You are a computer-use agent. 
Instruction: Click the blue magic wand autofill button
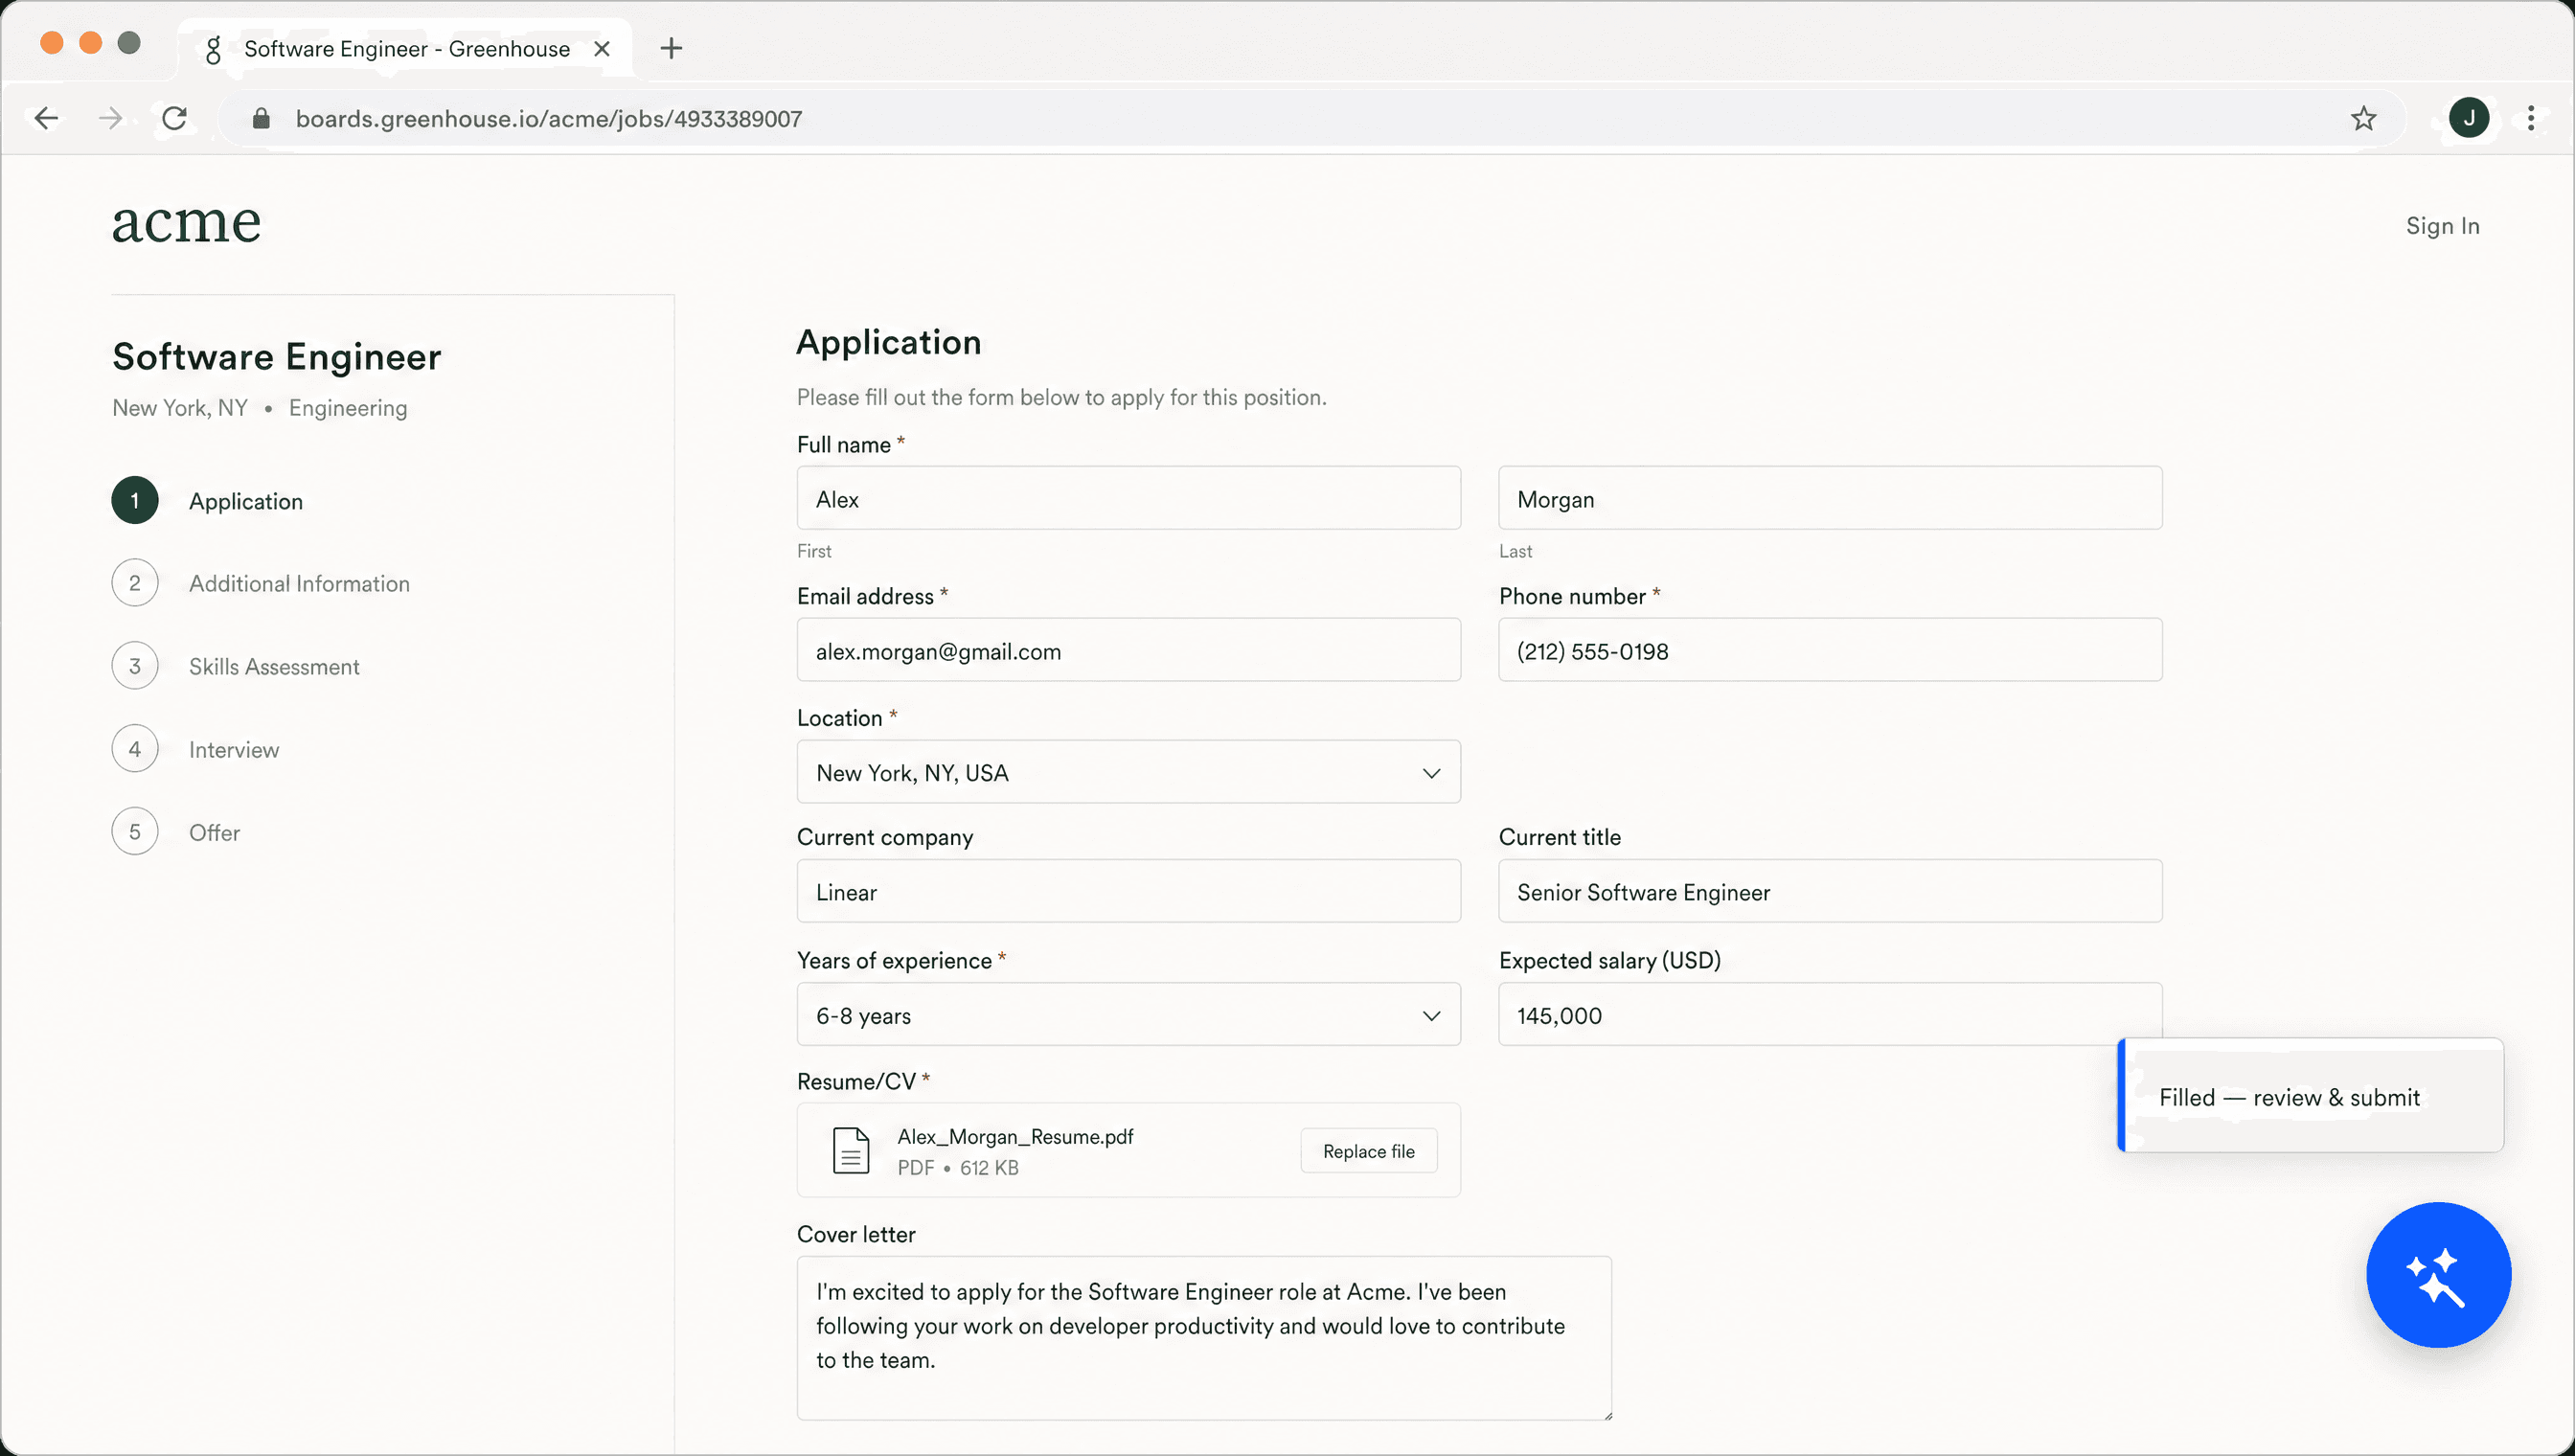pos(2438,1275)
